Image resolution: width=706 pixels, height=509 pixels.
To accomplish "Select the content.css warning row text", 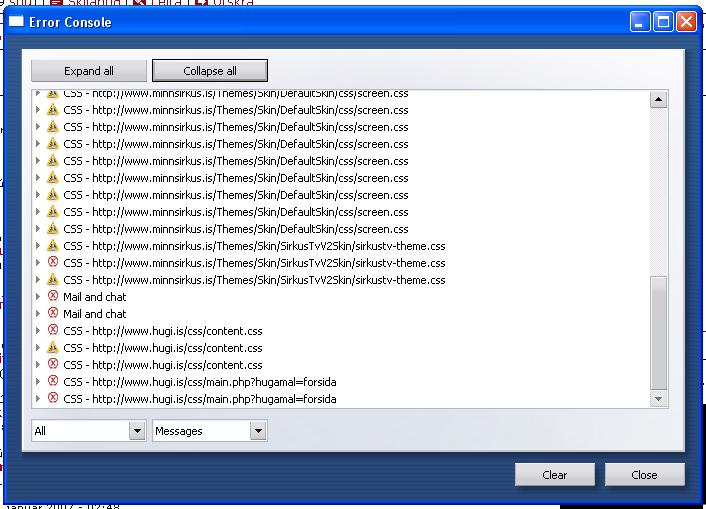I will [163, 348].
